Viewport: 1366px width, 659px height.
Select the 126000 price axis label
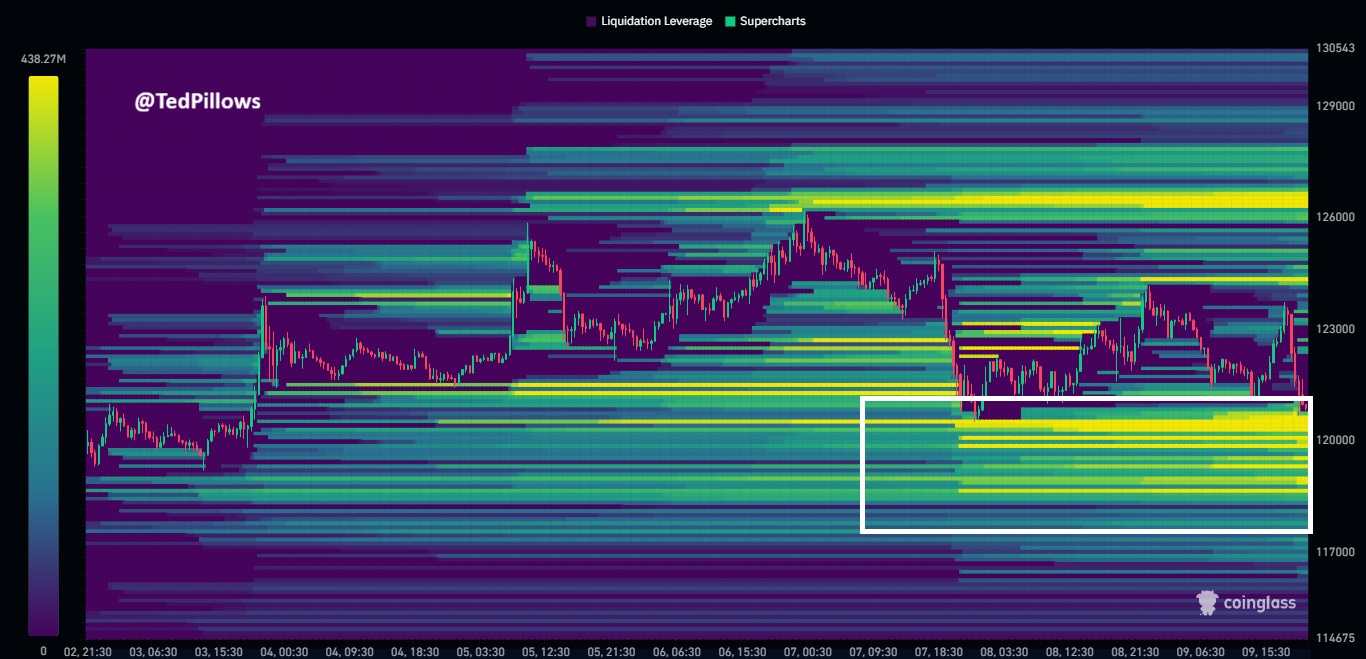click(x=1335, y=217)
